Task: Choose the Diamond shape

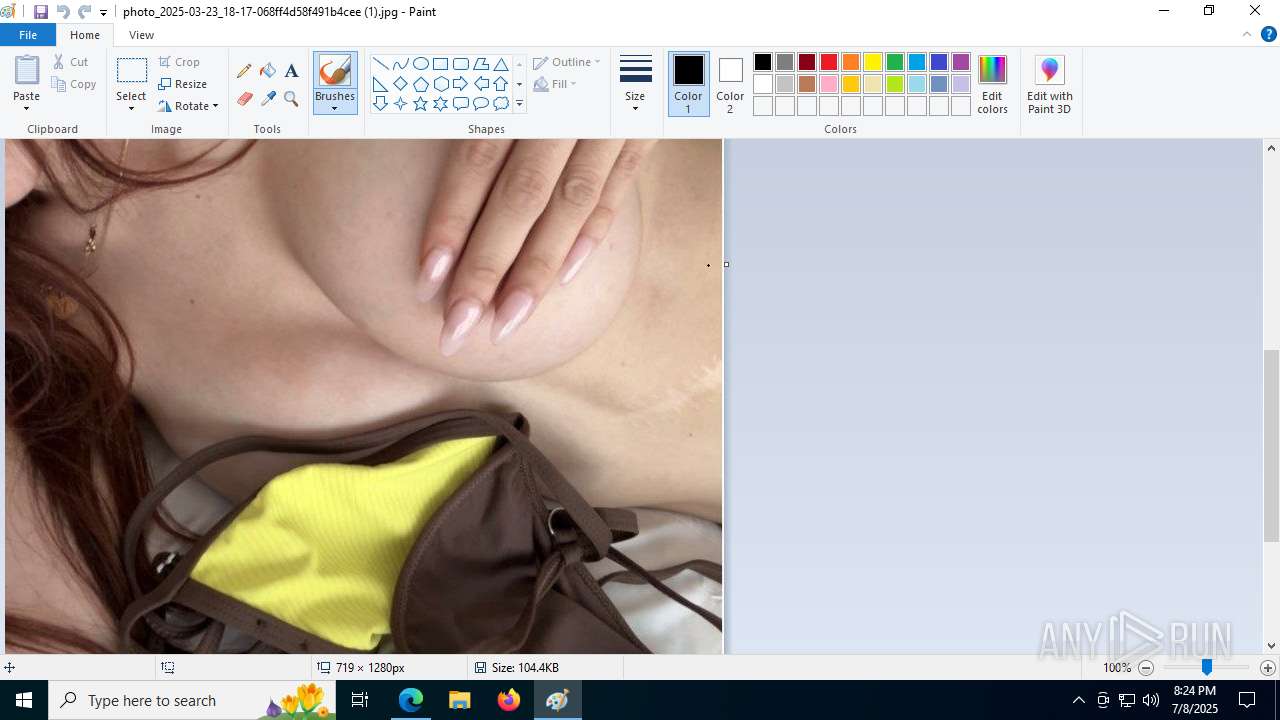Action: click(x=401, y=83)
